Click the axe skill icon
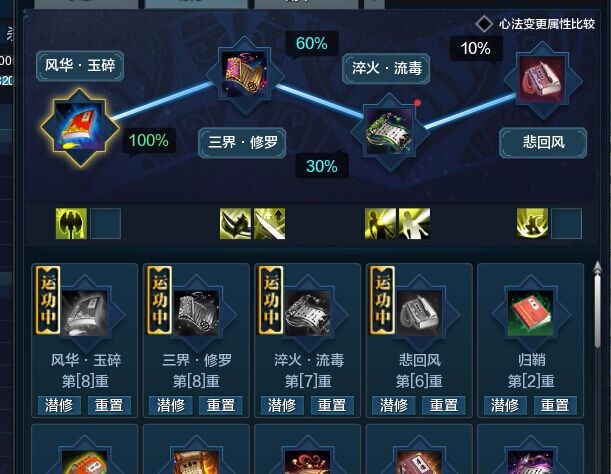611x474 pixels. (x=71, y=223)
